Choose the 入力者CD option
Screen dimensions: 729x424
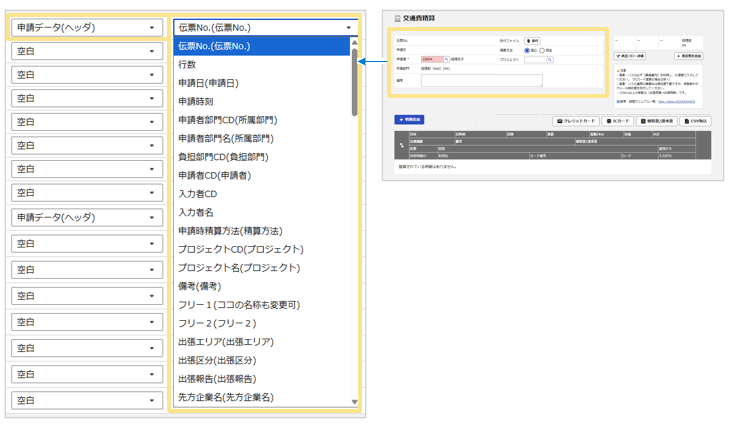pos(262,194)
